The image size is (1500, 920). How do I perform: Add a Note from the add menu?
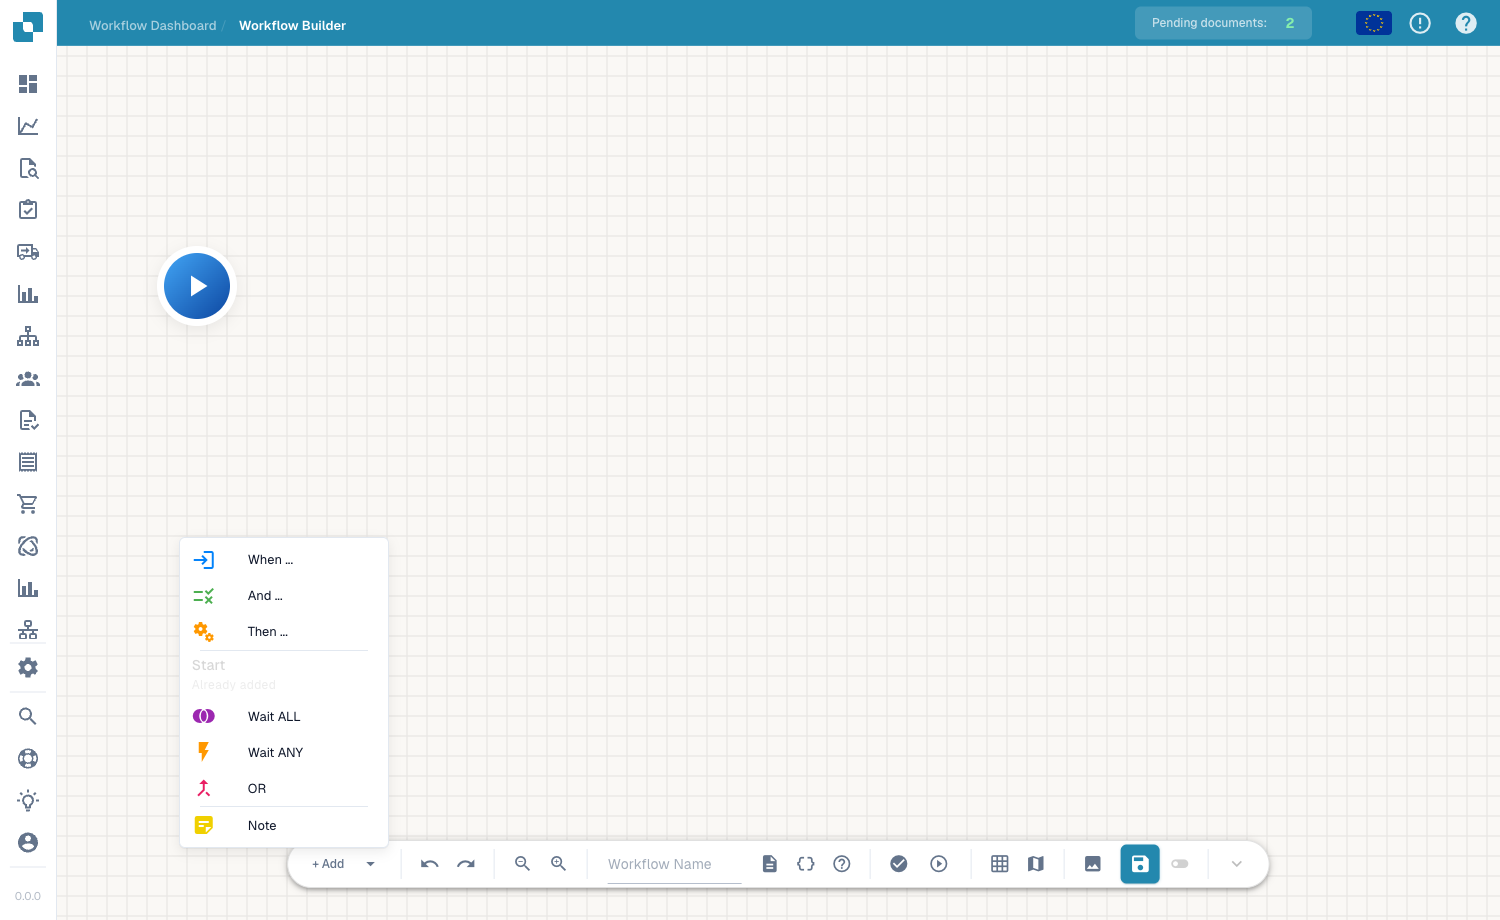(x=284, y=826)
